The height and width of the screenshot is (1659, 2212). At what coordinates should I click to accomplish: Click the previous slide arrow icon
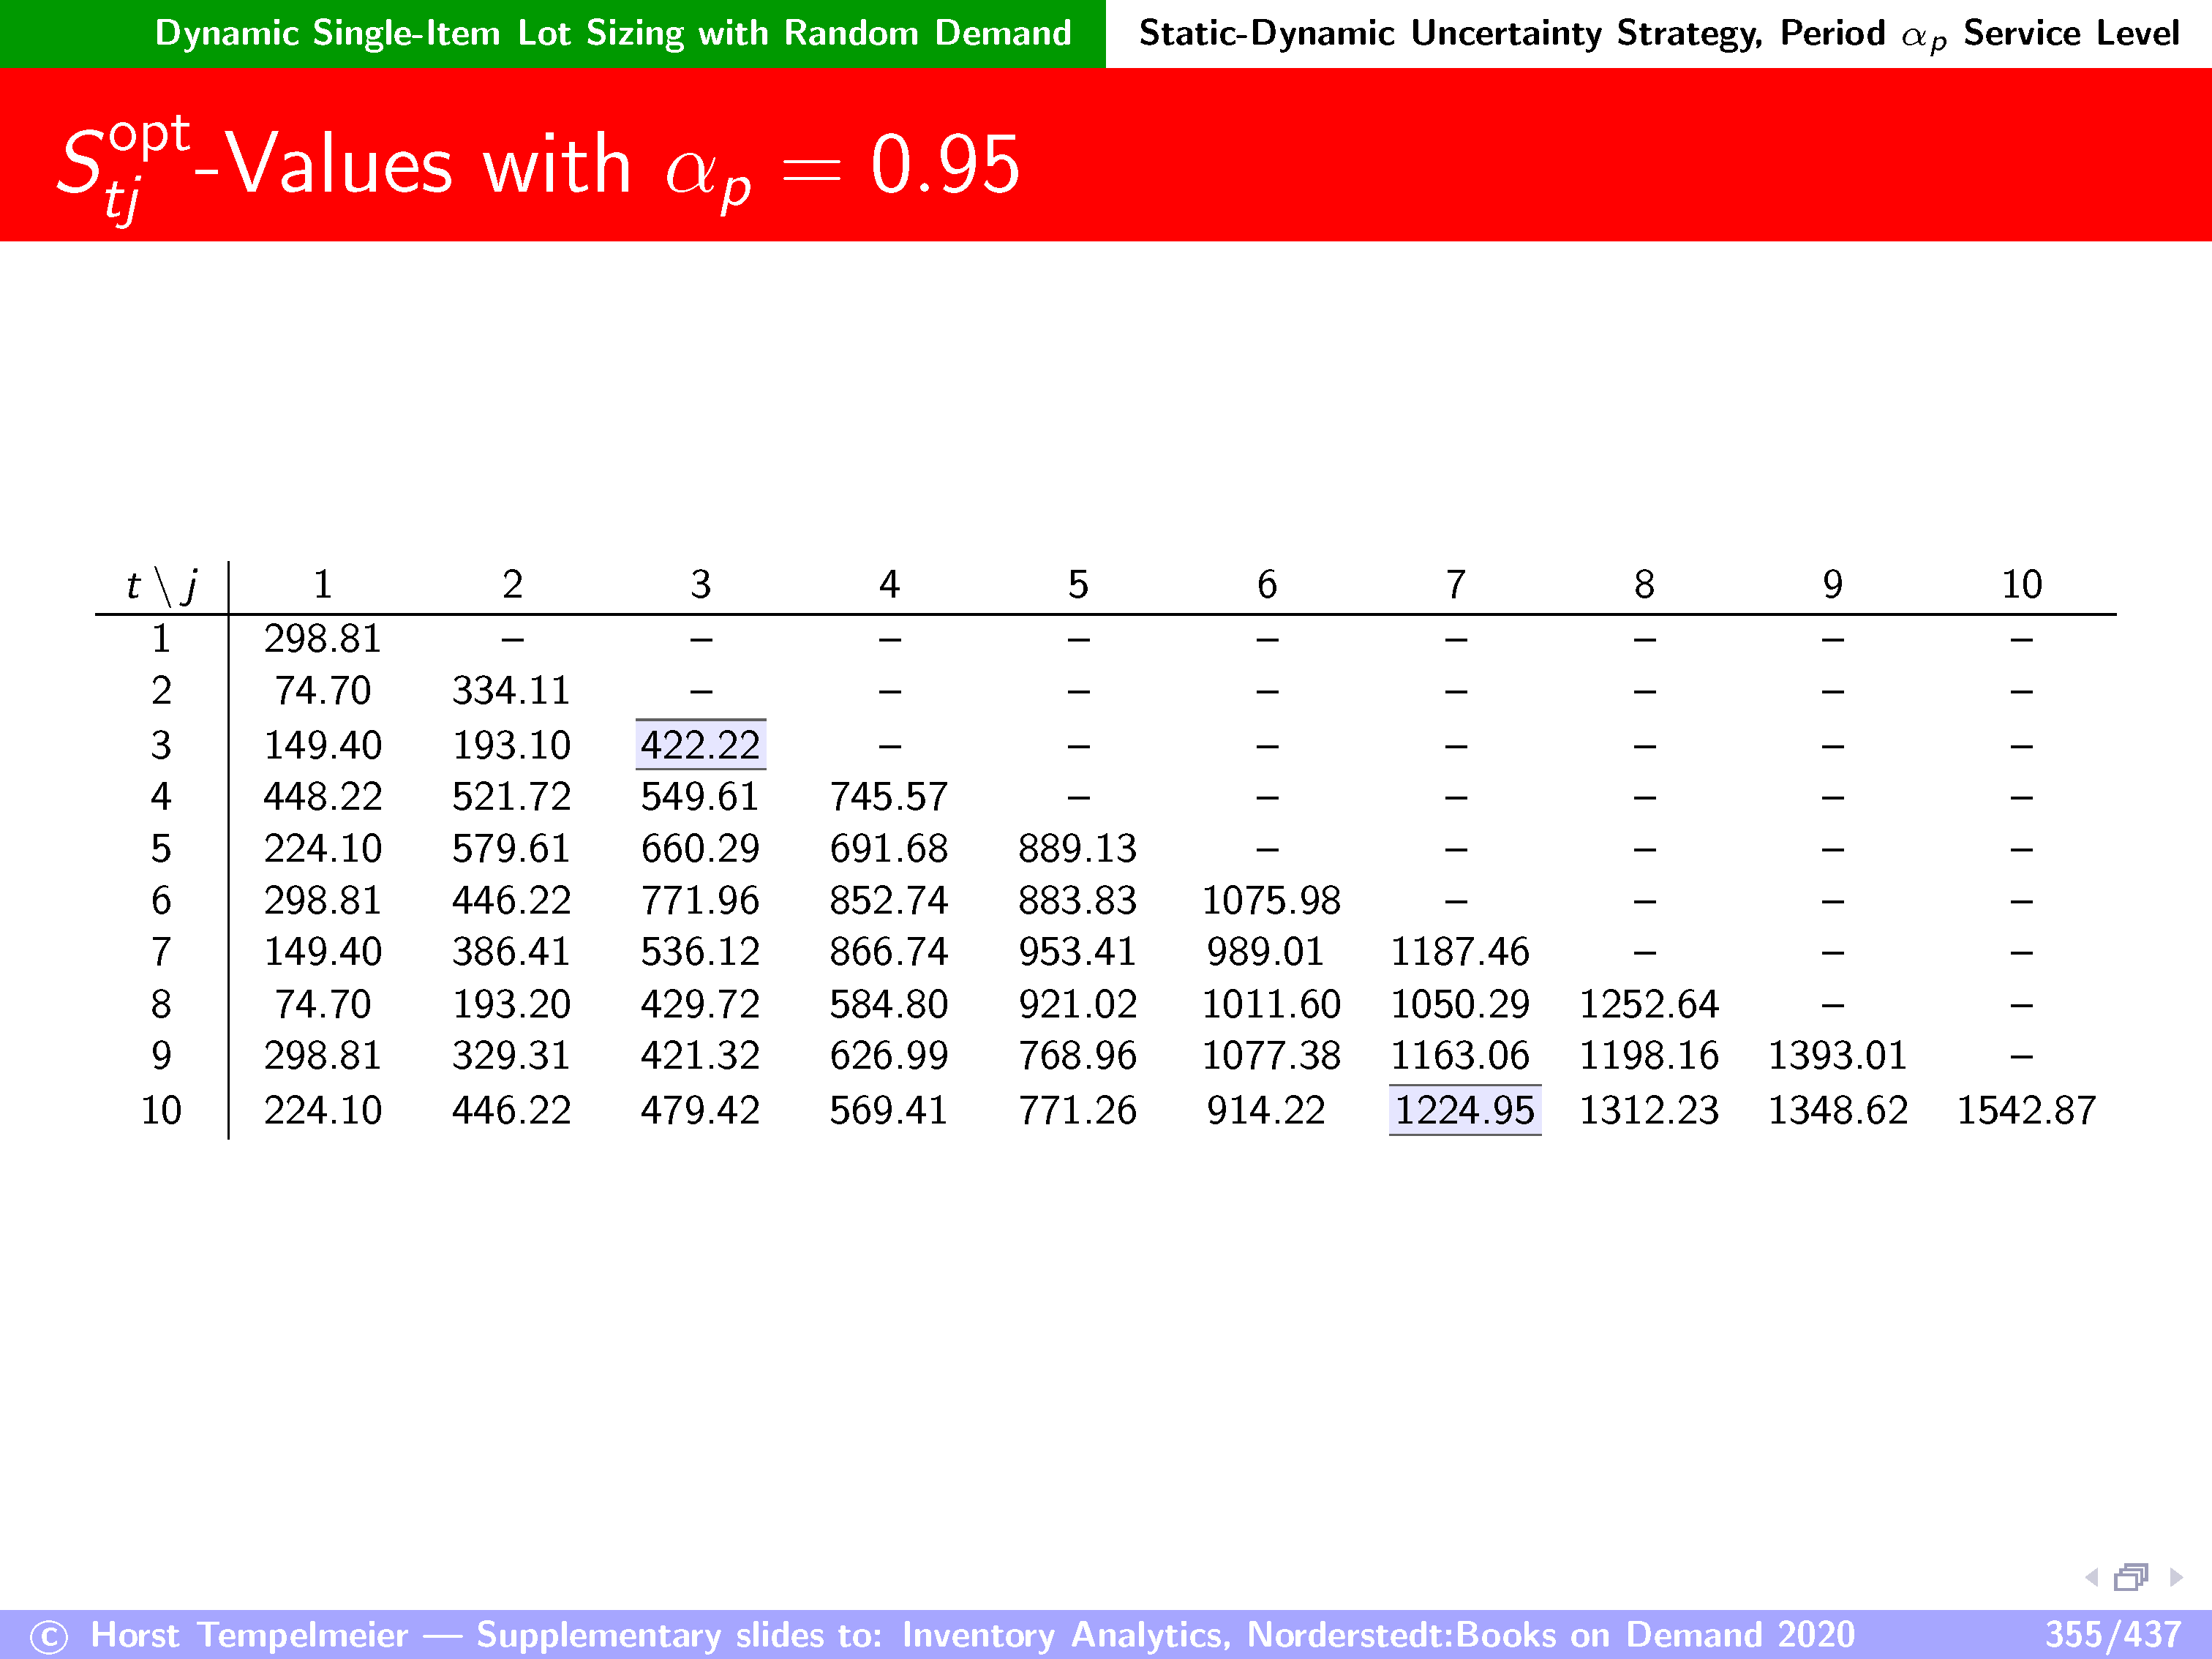coord(2091,1577)
